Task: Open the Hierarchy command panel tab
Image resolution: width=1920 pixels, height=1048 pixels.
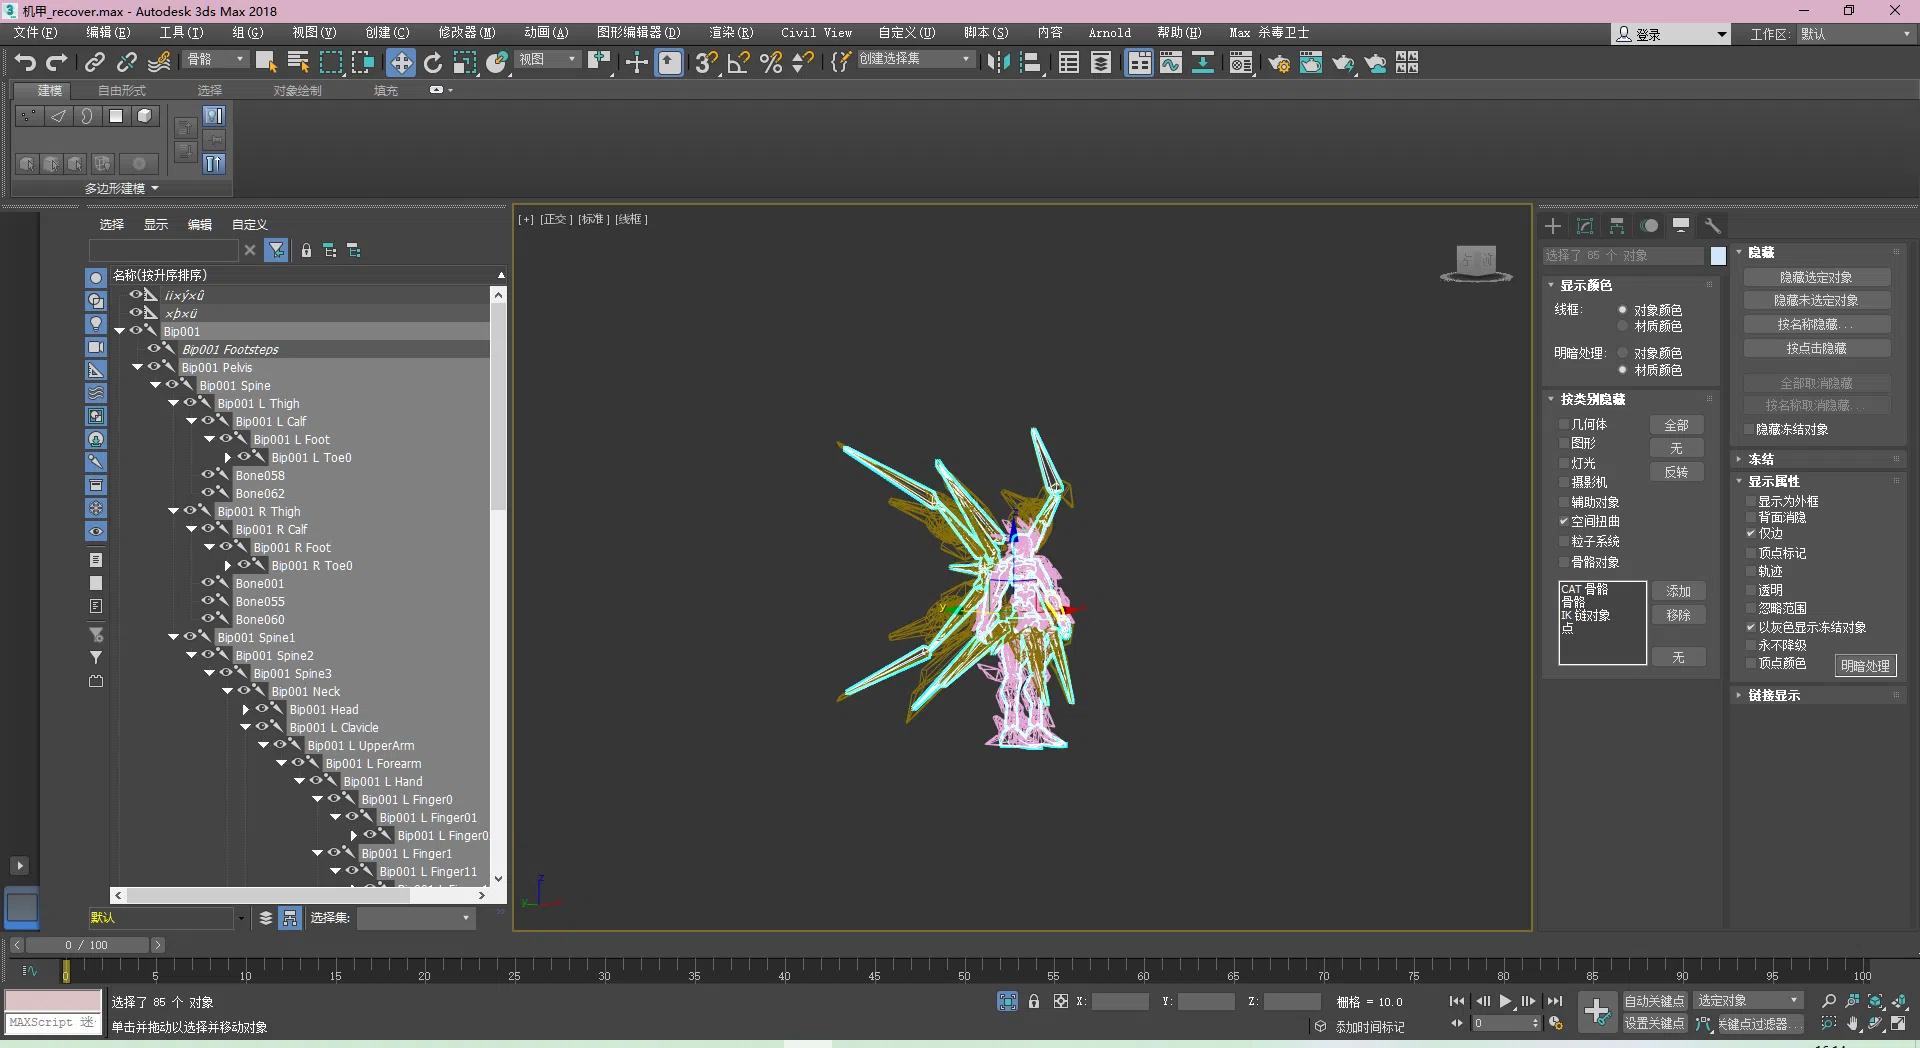Action: pos(1617,226)
